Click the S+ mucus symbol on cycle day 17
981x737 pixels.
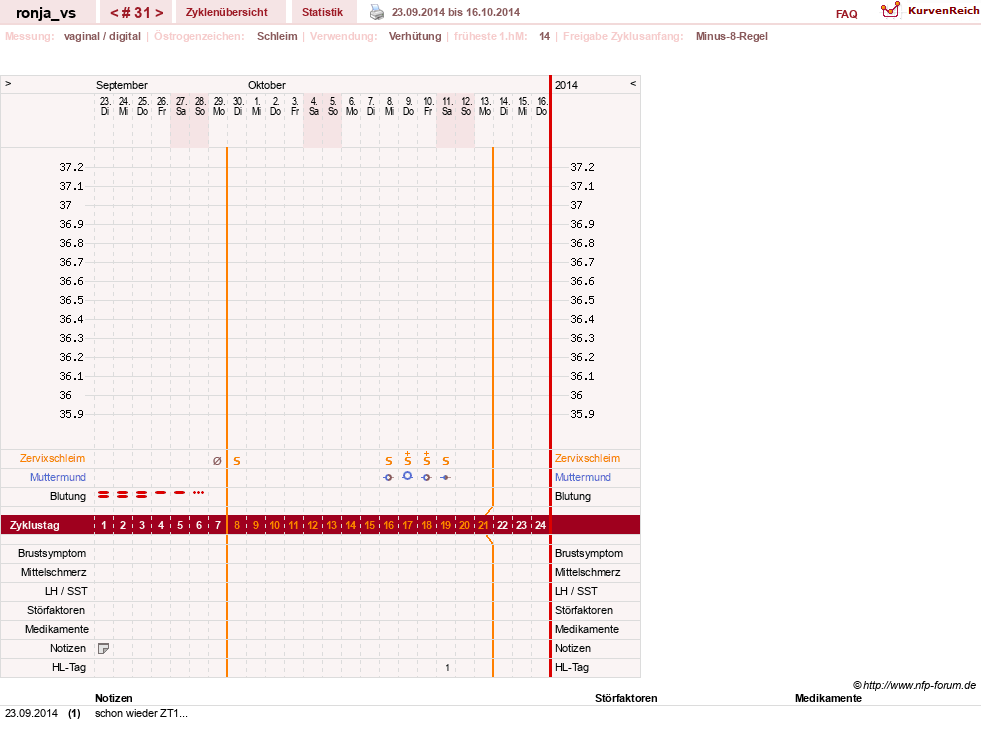coord(407,459)
